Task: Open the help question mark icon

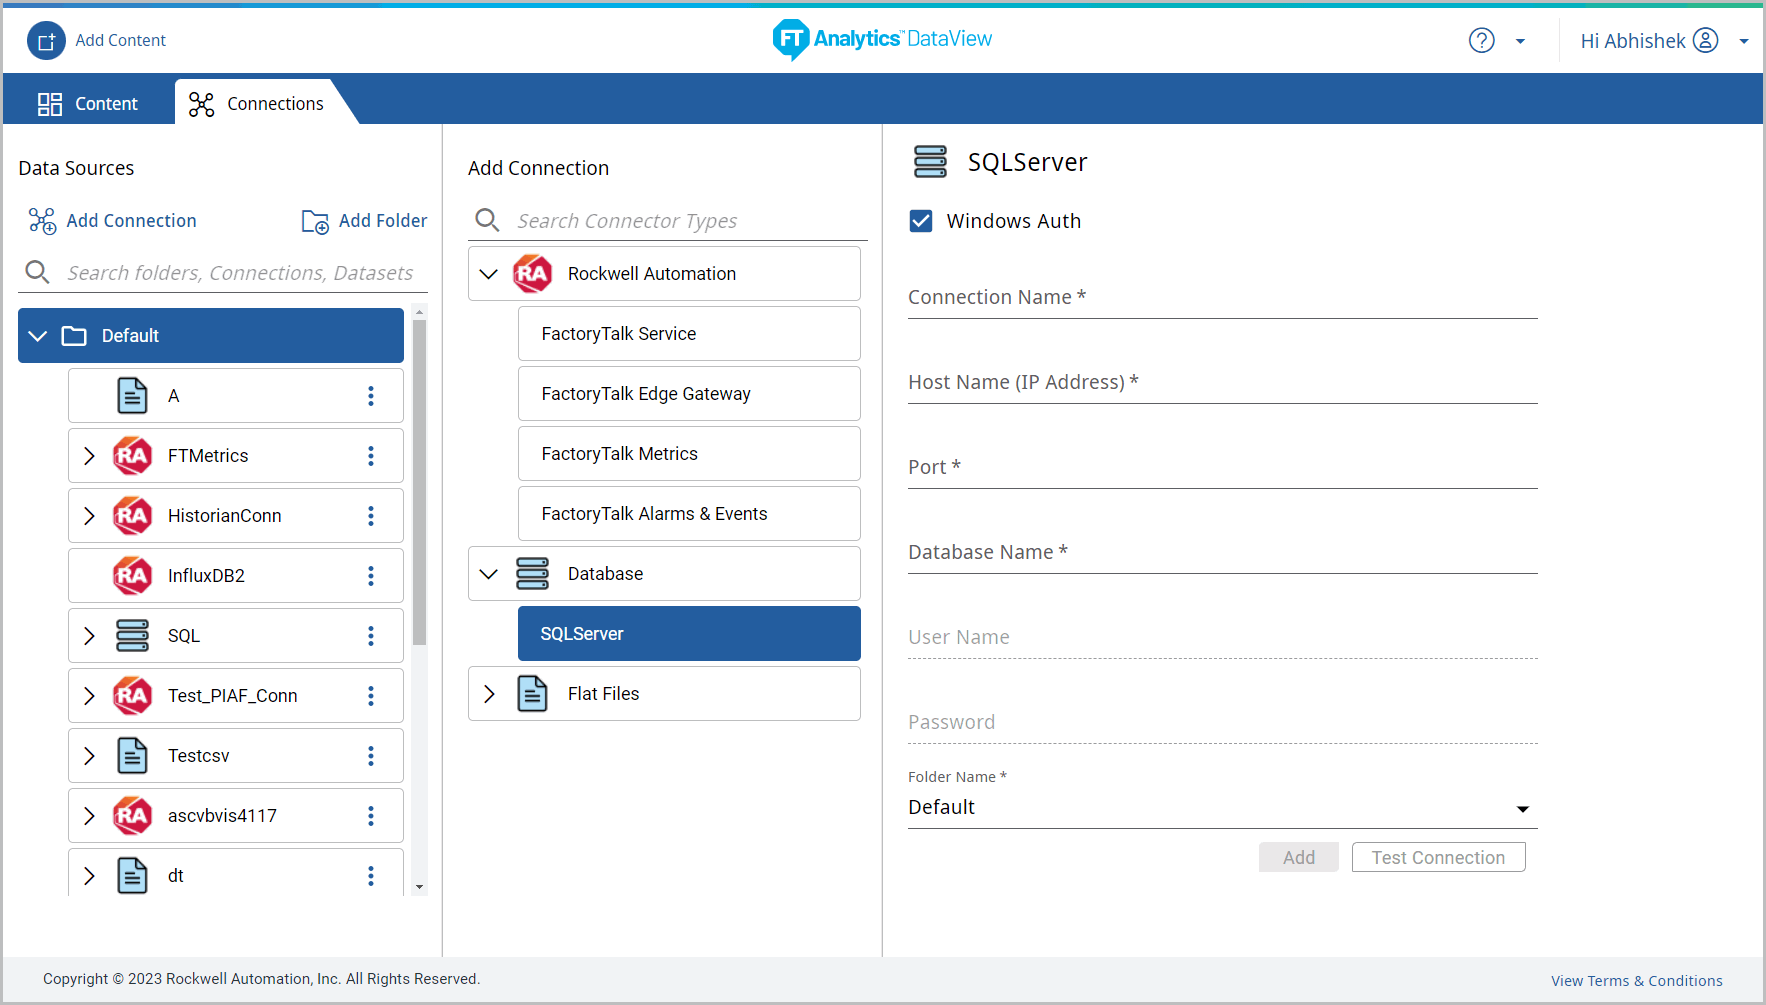Action: coord(1481,41)
